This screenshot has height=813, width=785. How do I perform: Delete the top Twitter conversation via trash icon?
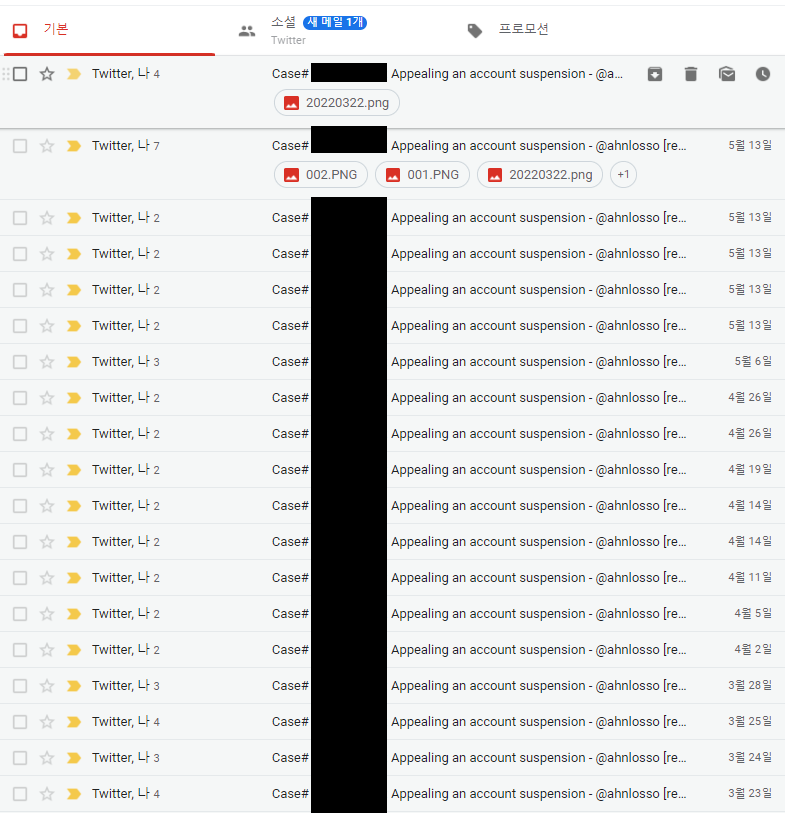(691, 74)
